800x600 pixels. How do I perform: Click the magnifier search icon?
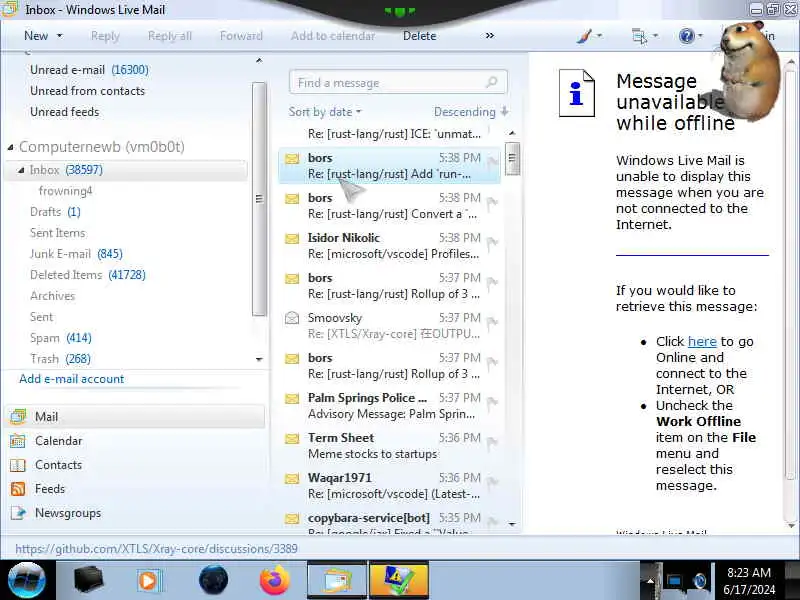[x=492, y=82]
